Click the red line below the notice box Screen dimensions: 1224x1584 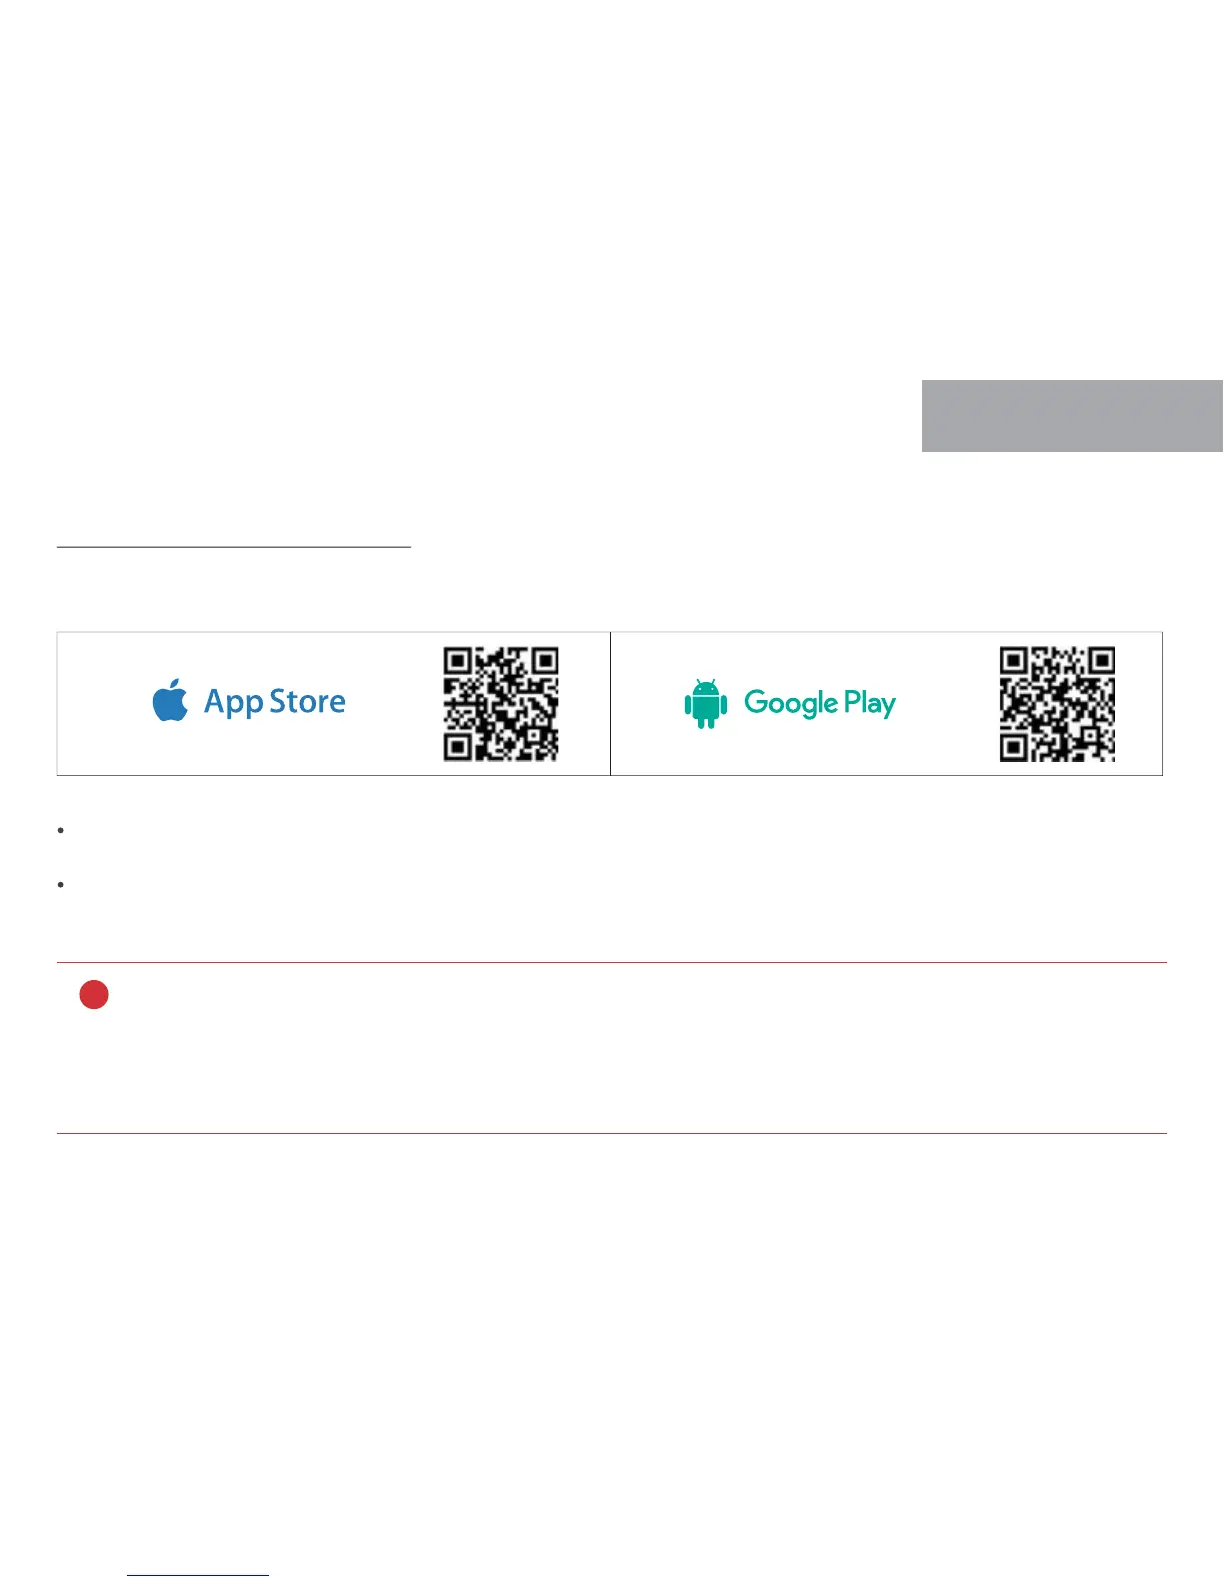click(x=612, y=1133)
